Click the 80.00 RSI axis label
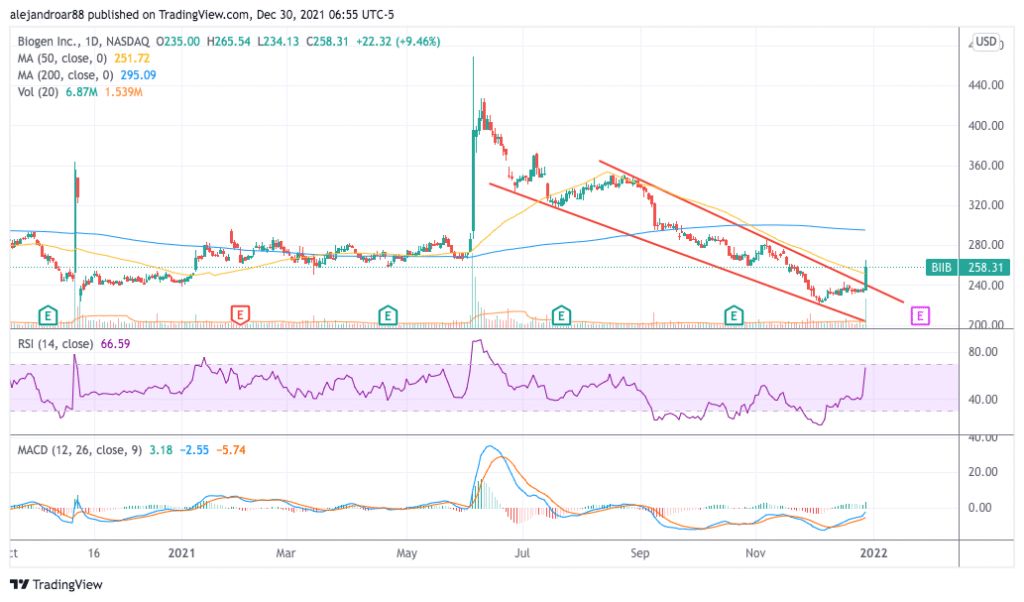 pos(983,352)
